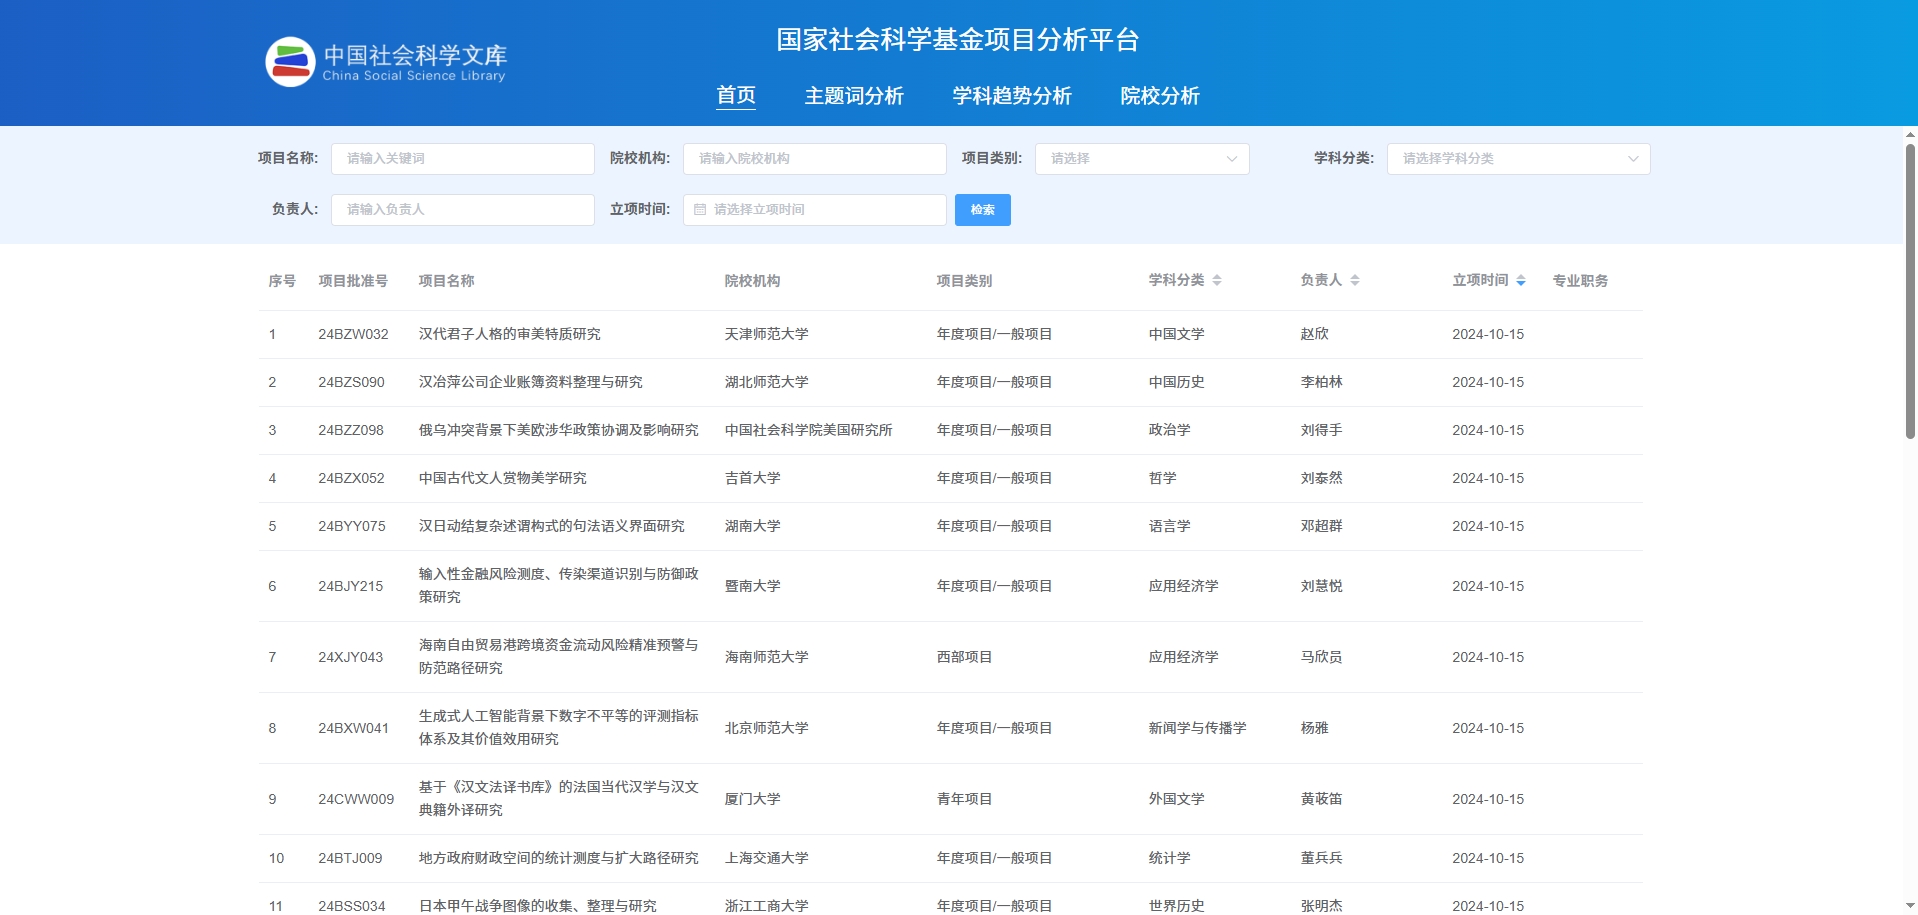This screenshot has height=915, width=1918.
Task: Select the 负责人 input field
Action: coord(462,210)
